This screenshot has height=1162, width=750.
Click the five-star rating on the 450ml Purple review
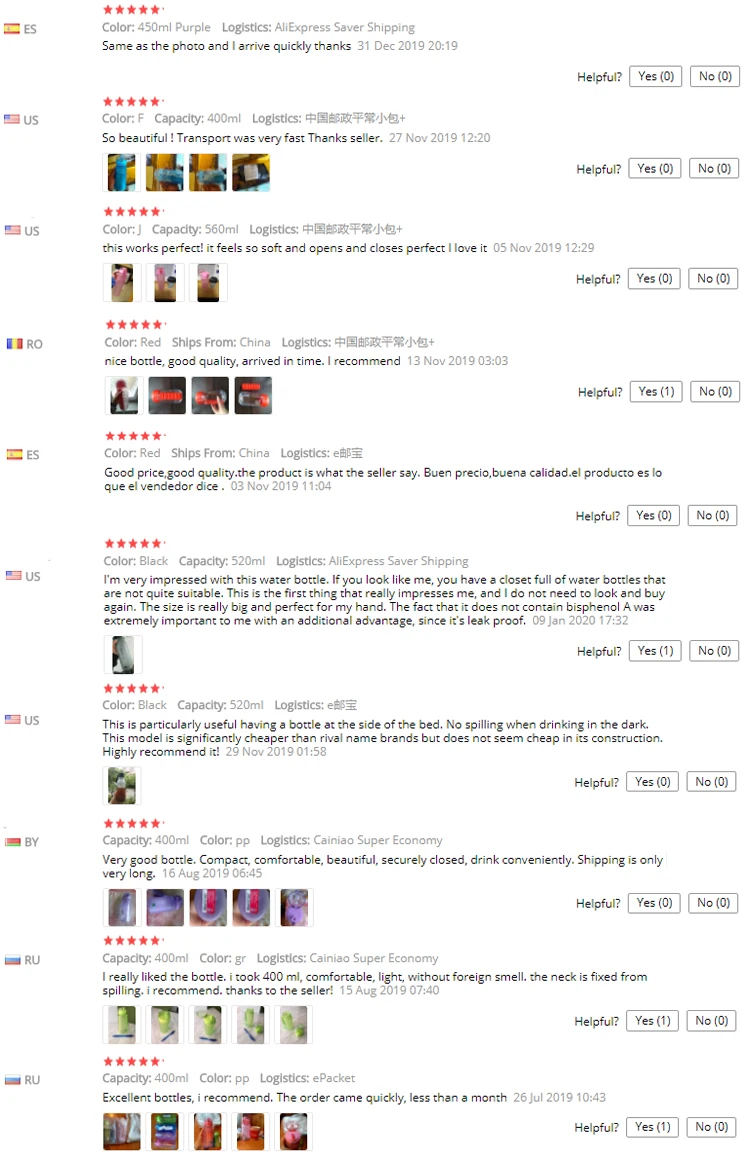tap(133, 10)
